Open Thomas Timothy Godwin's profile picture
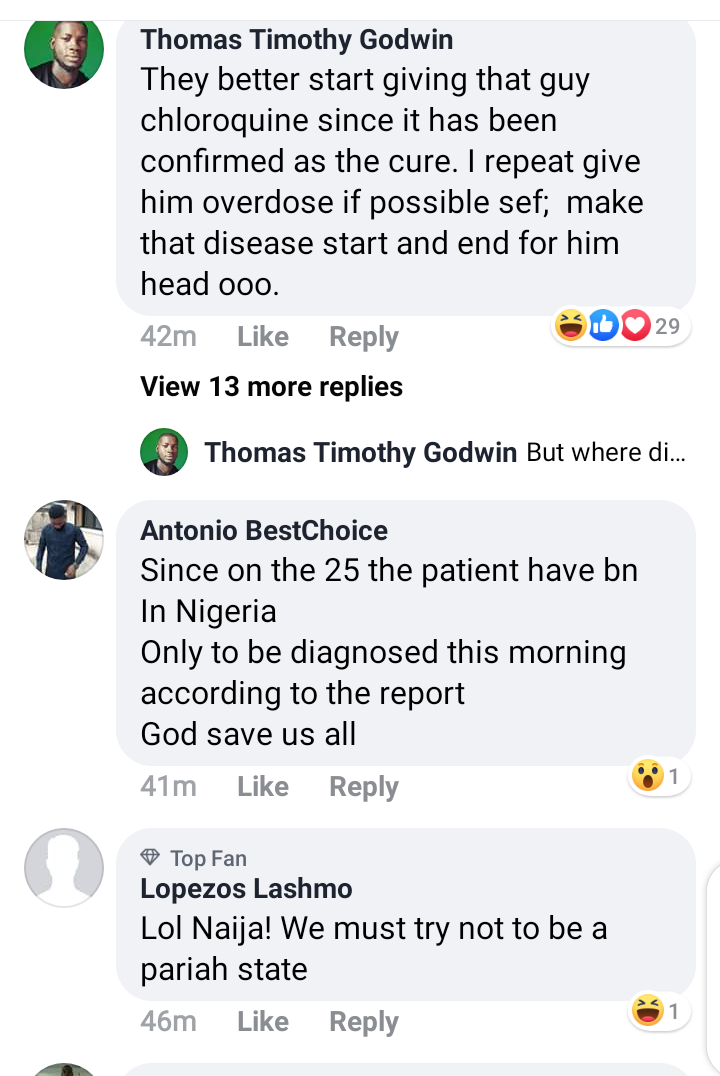 (64, 51)
